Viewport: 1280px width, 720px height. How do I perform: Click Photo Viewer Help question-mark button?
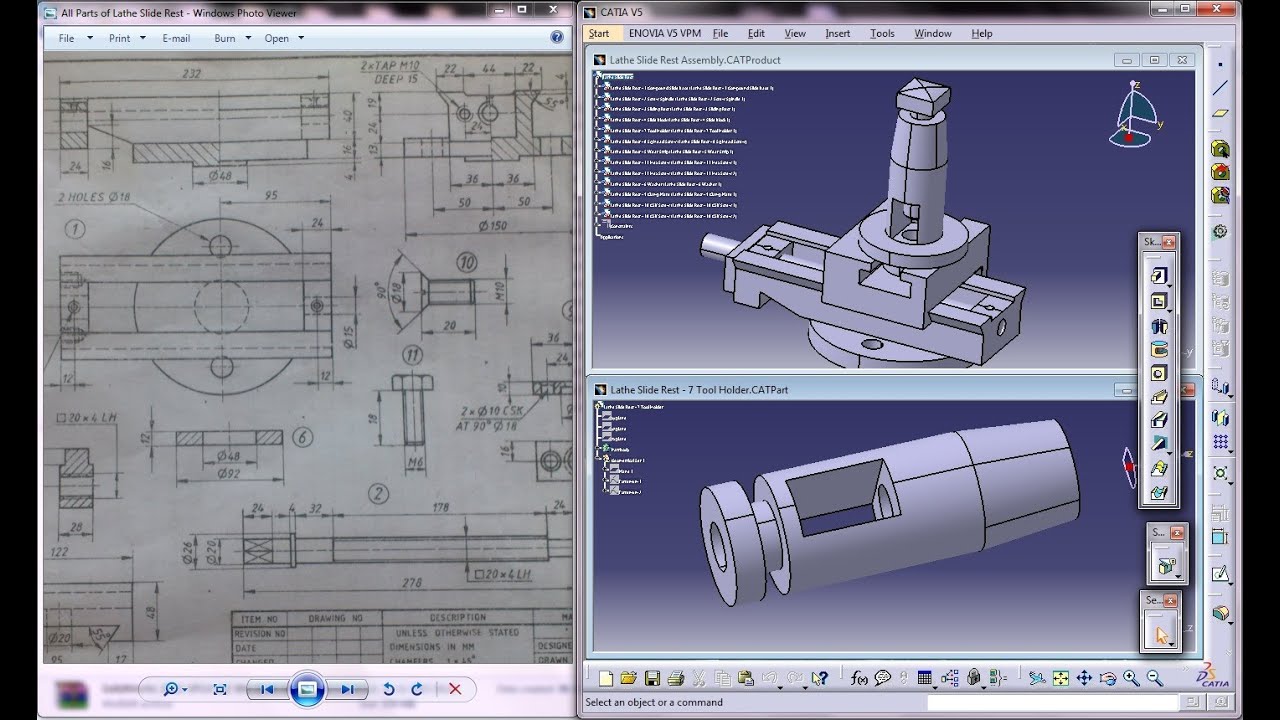557,38
